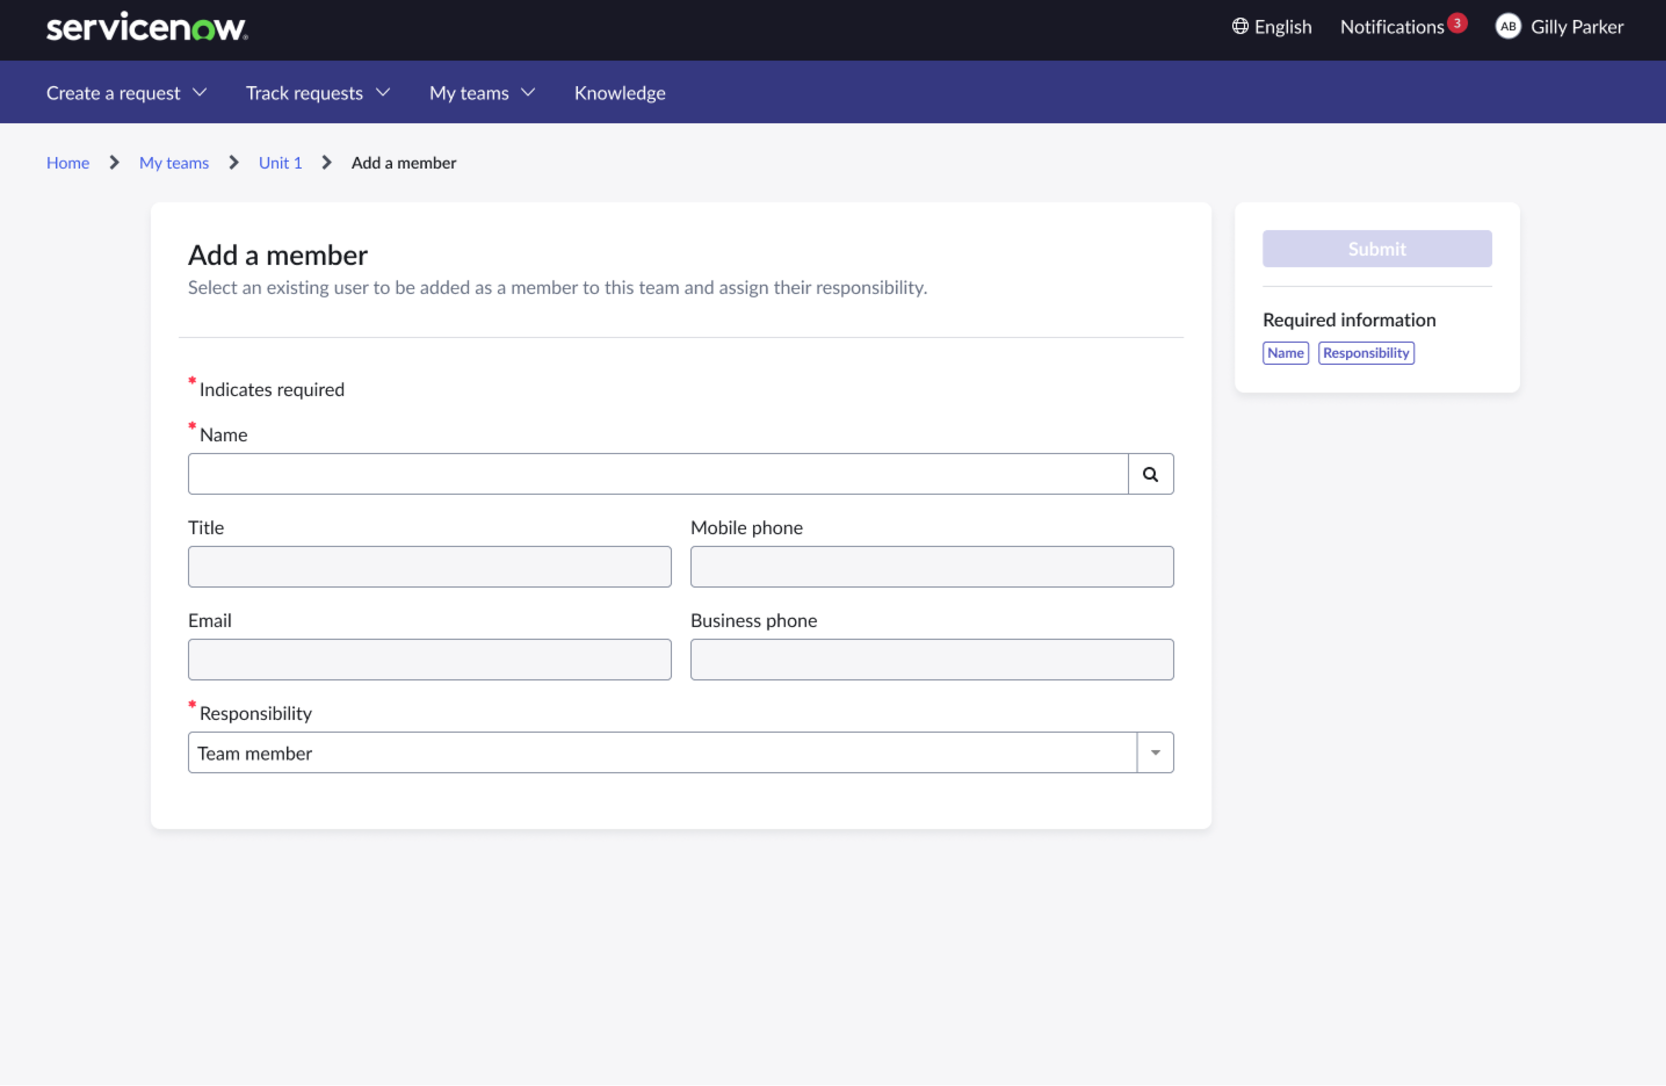Click the globe language icon
1666x1086 pixels.
pos(1240,27)
